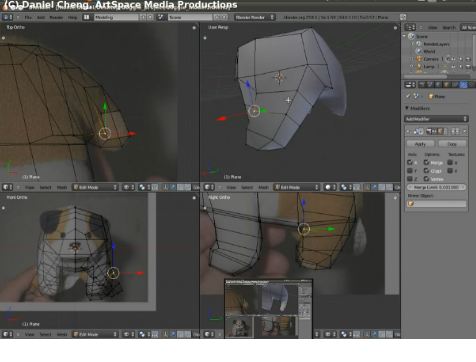Image resolution: width=476 pixels, height=362 pixels.
Task: Open Edit Mode dropdown in User Persp header
Action: [x=296, y=187]
